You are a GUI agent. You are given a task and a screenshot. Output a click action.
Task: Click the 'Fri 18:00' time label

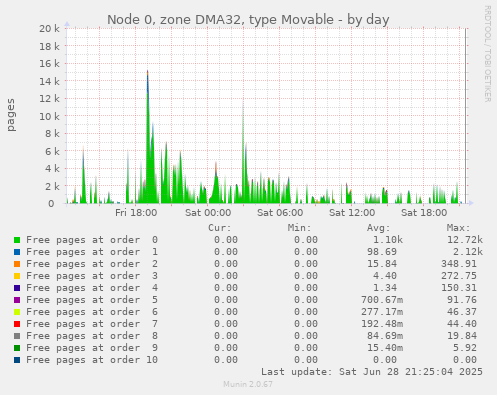click(136, 213)
